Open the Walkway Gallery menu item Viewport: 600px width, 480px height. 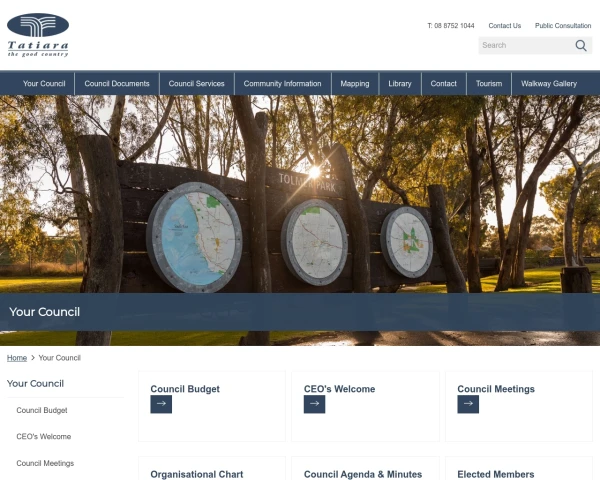[x=549, y=83]
